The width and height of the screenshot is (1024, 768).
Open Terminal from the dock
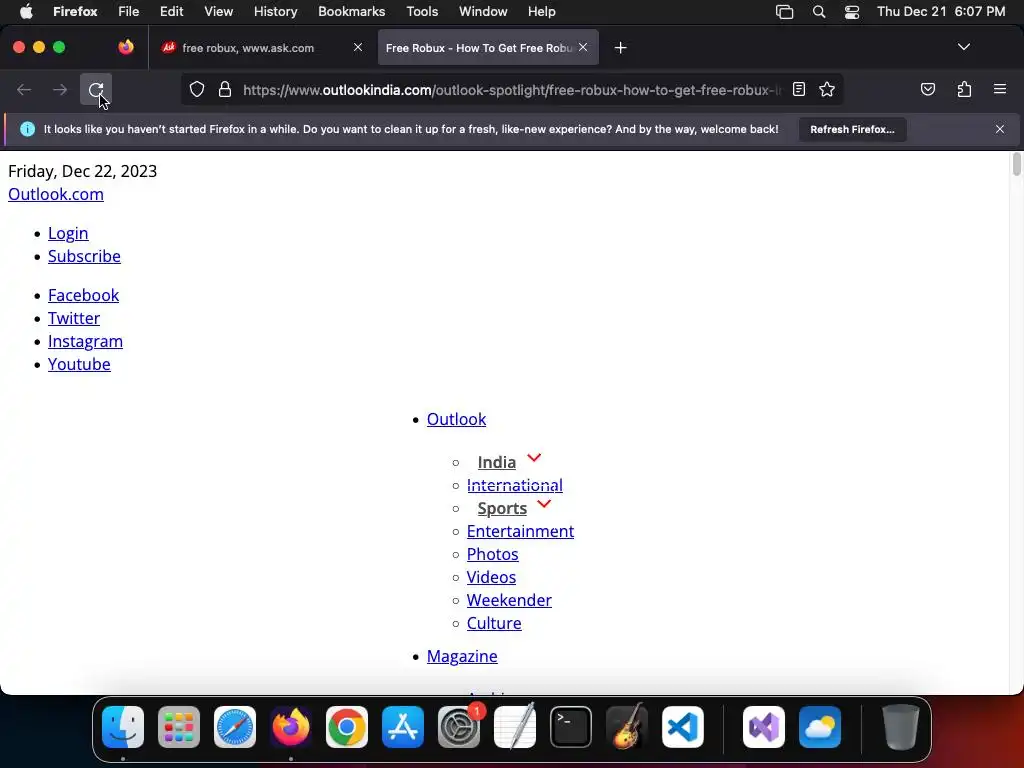(571, 727)
